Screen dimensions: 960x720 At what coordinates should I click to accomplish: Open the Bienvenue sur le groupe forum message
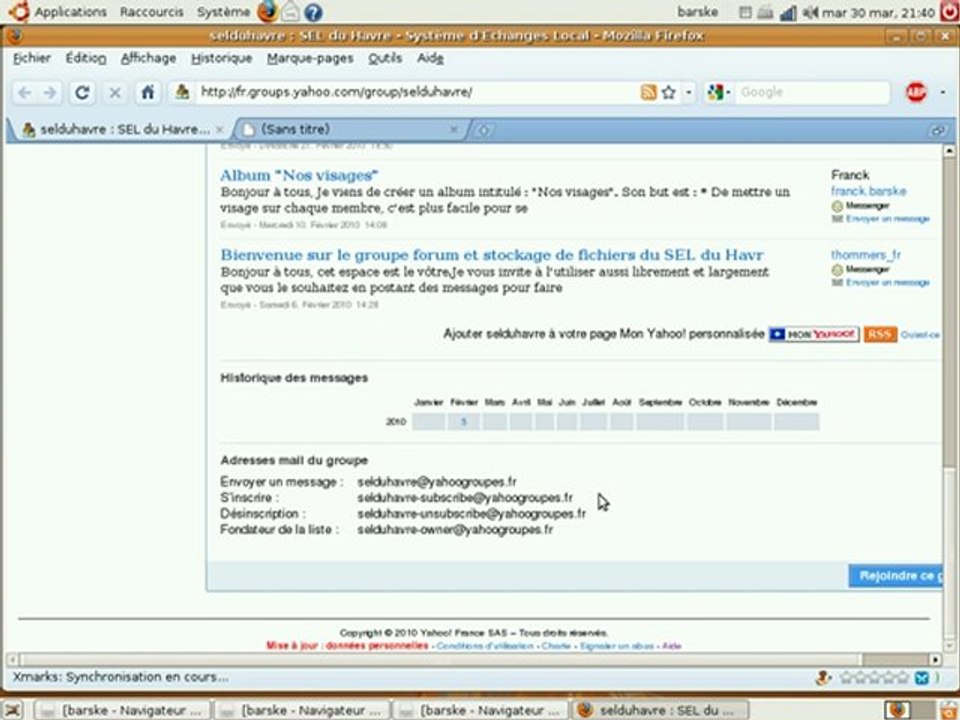tap(492, 255)
